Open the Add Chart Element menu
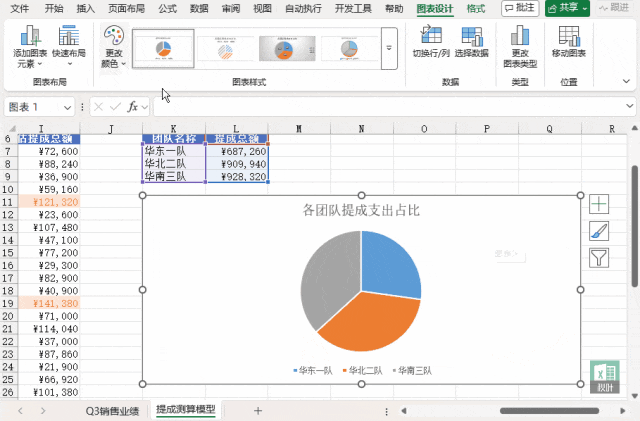The height and width of the screenshot is (421, 640). tap(30, 47)
